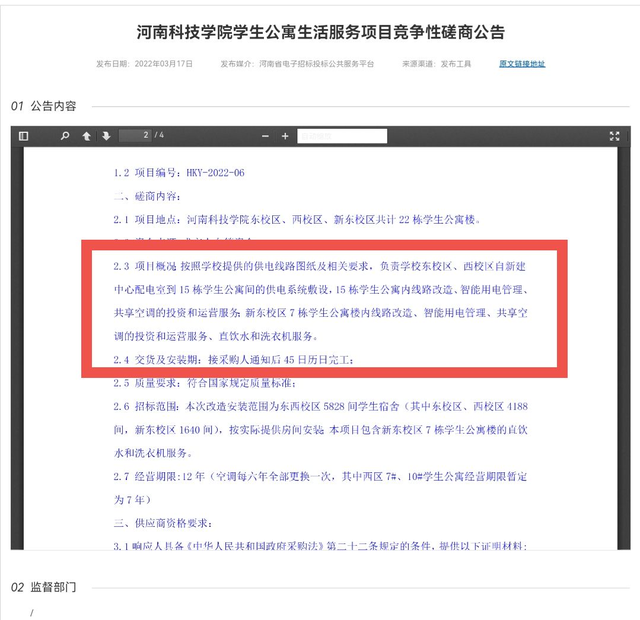Switch PDF viewer to fullscreen mode
This screenshot has width=640, height=620.
click(614, 136)
